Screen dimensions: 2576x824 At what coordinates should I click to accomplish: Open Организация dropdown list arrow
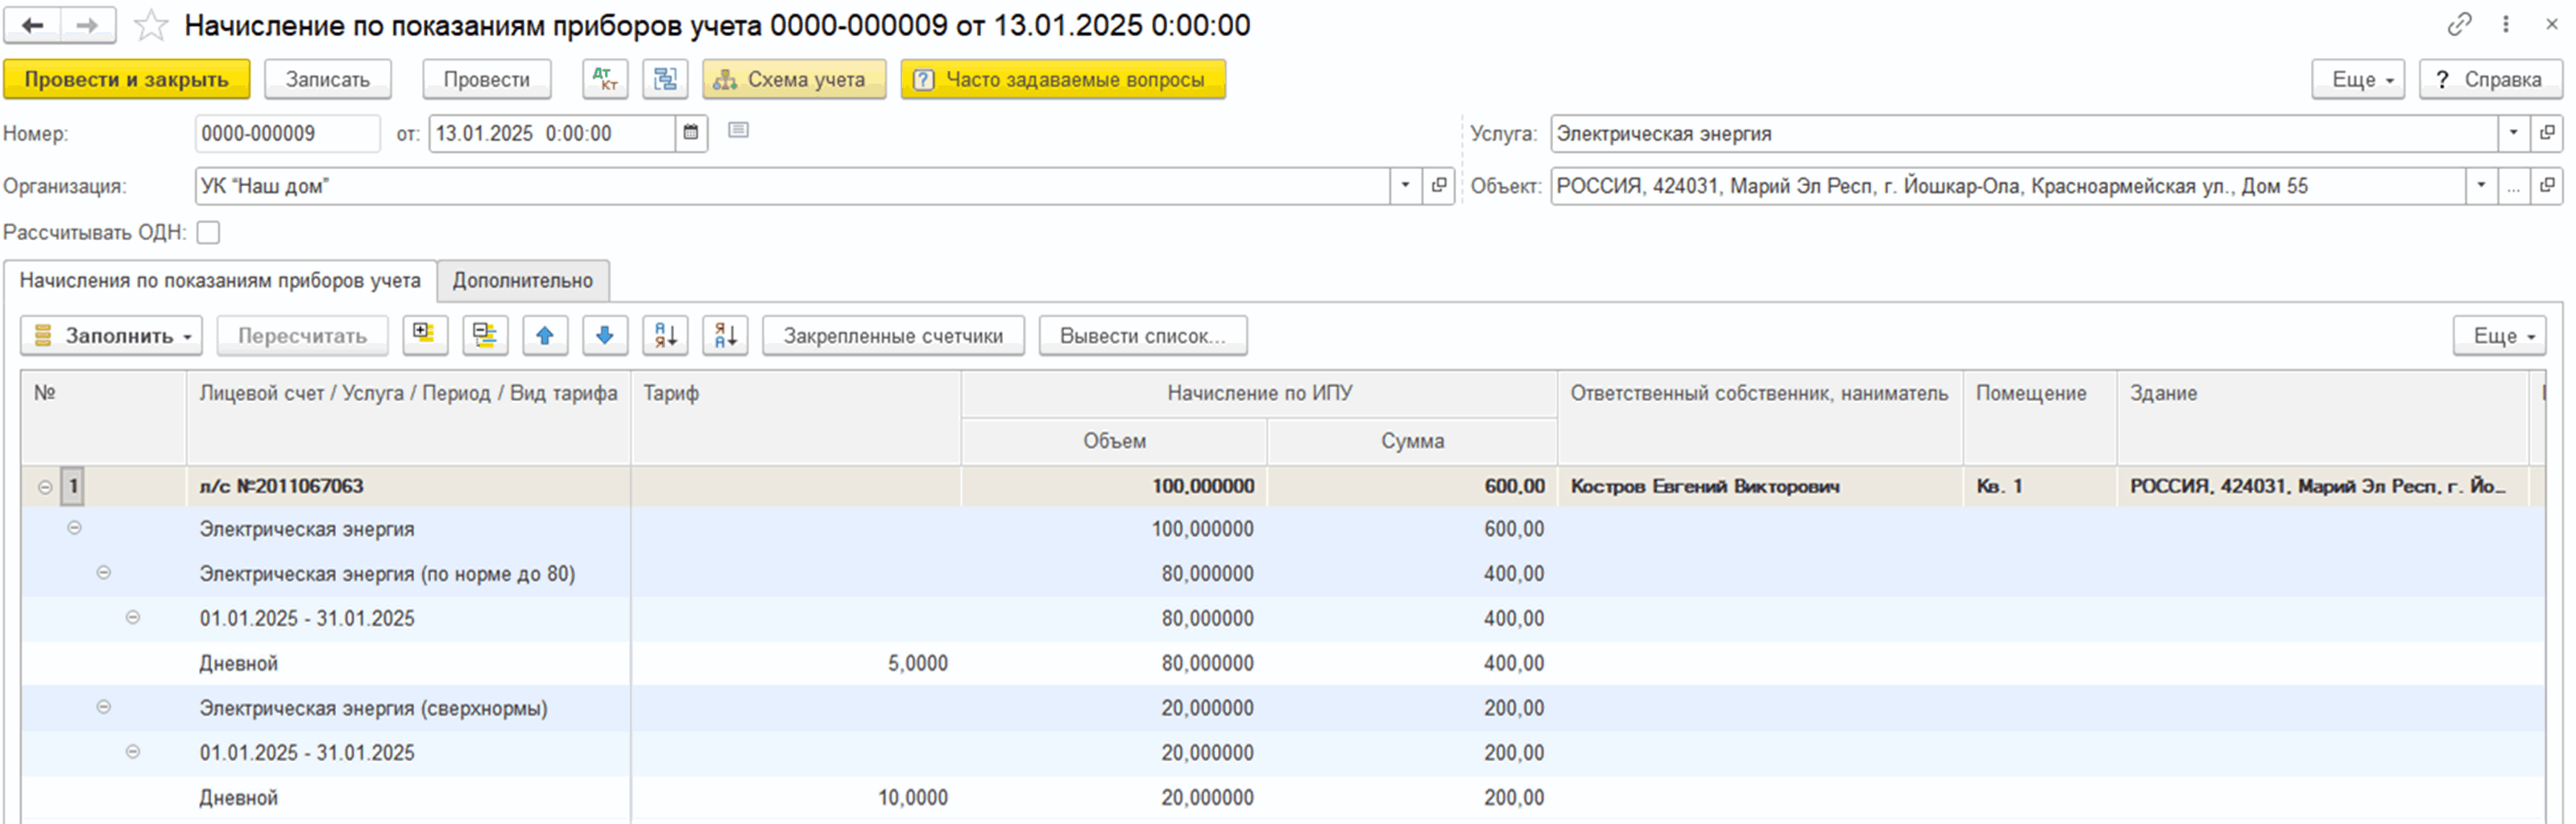[1405, 186]
